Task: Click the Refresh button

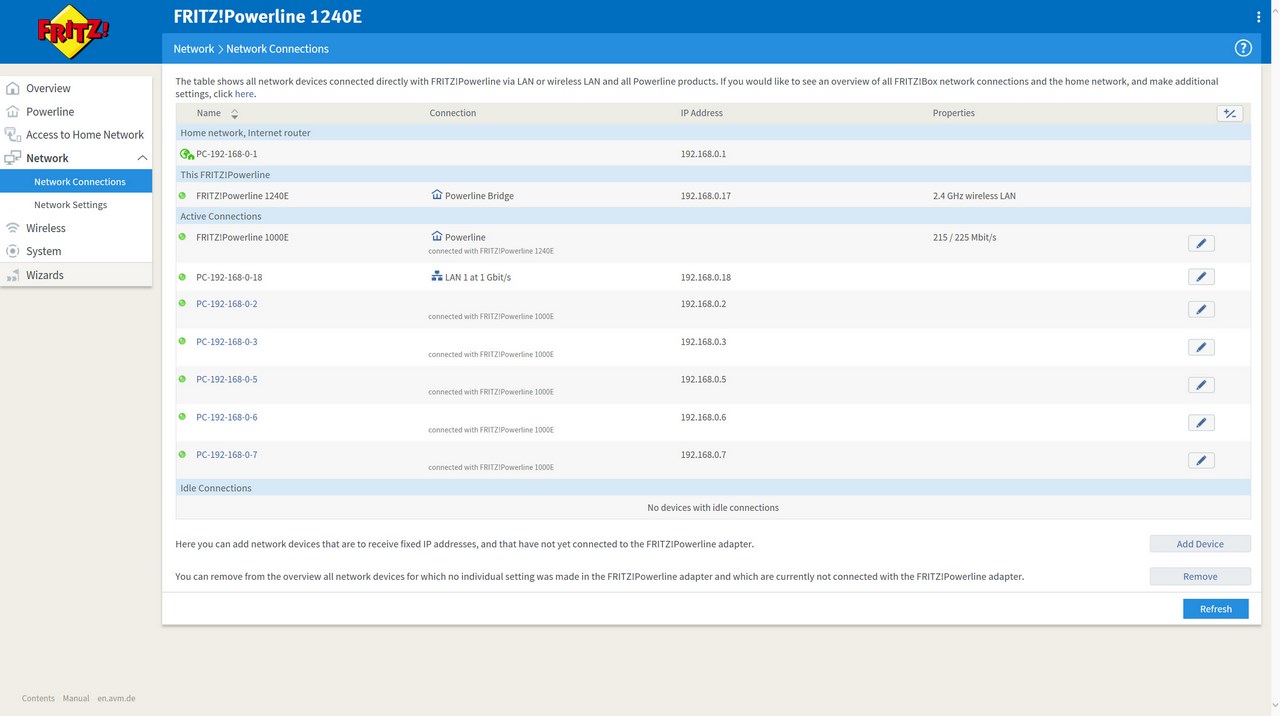Action: (x=1216, y=608)
